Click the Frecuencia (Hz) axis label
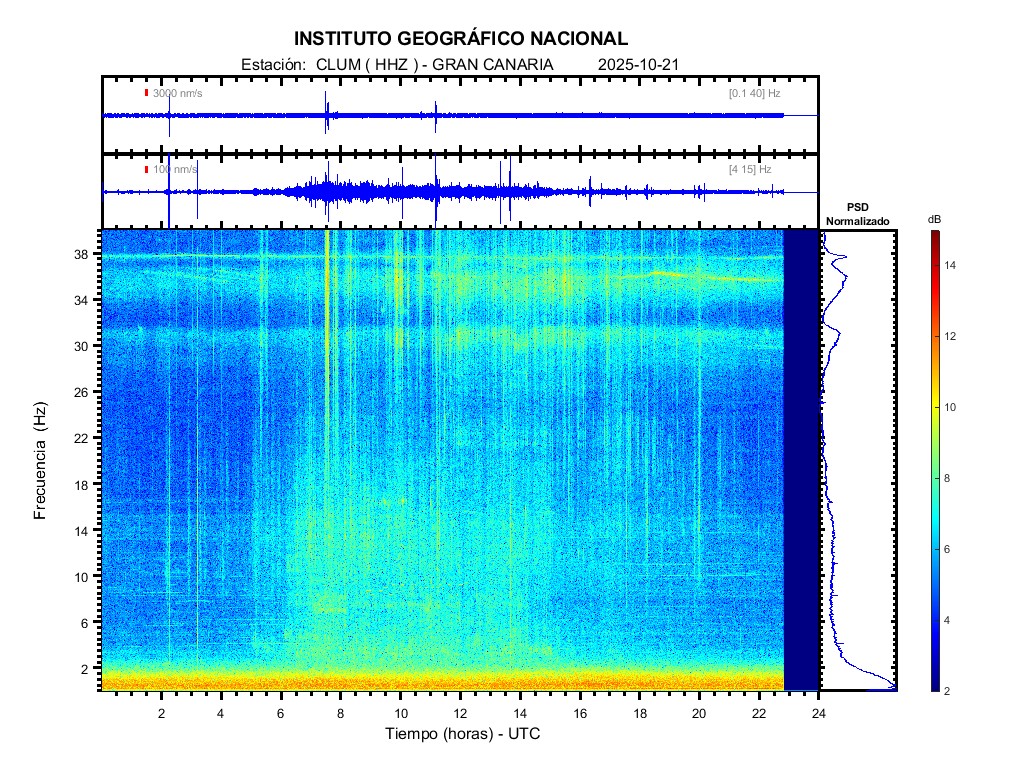The width and height of the screenshot is (1024, 768). click(41, 461)
